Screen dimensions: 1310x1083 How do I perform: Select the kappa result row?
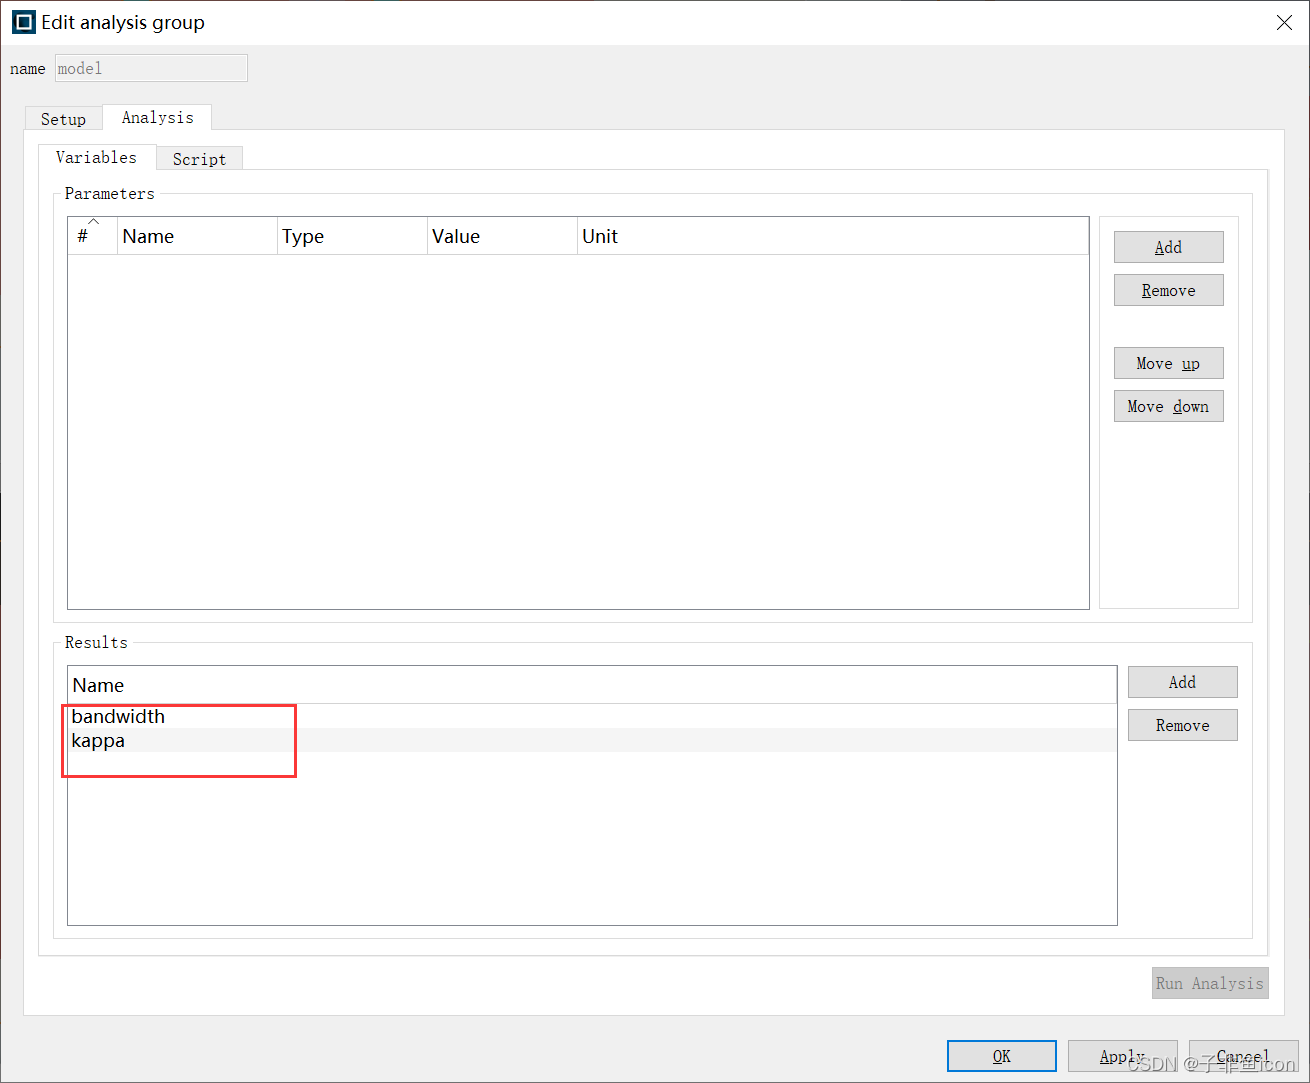(592, 740)
